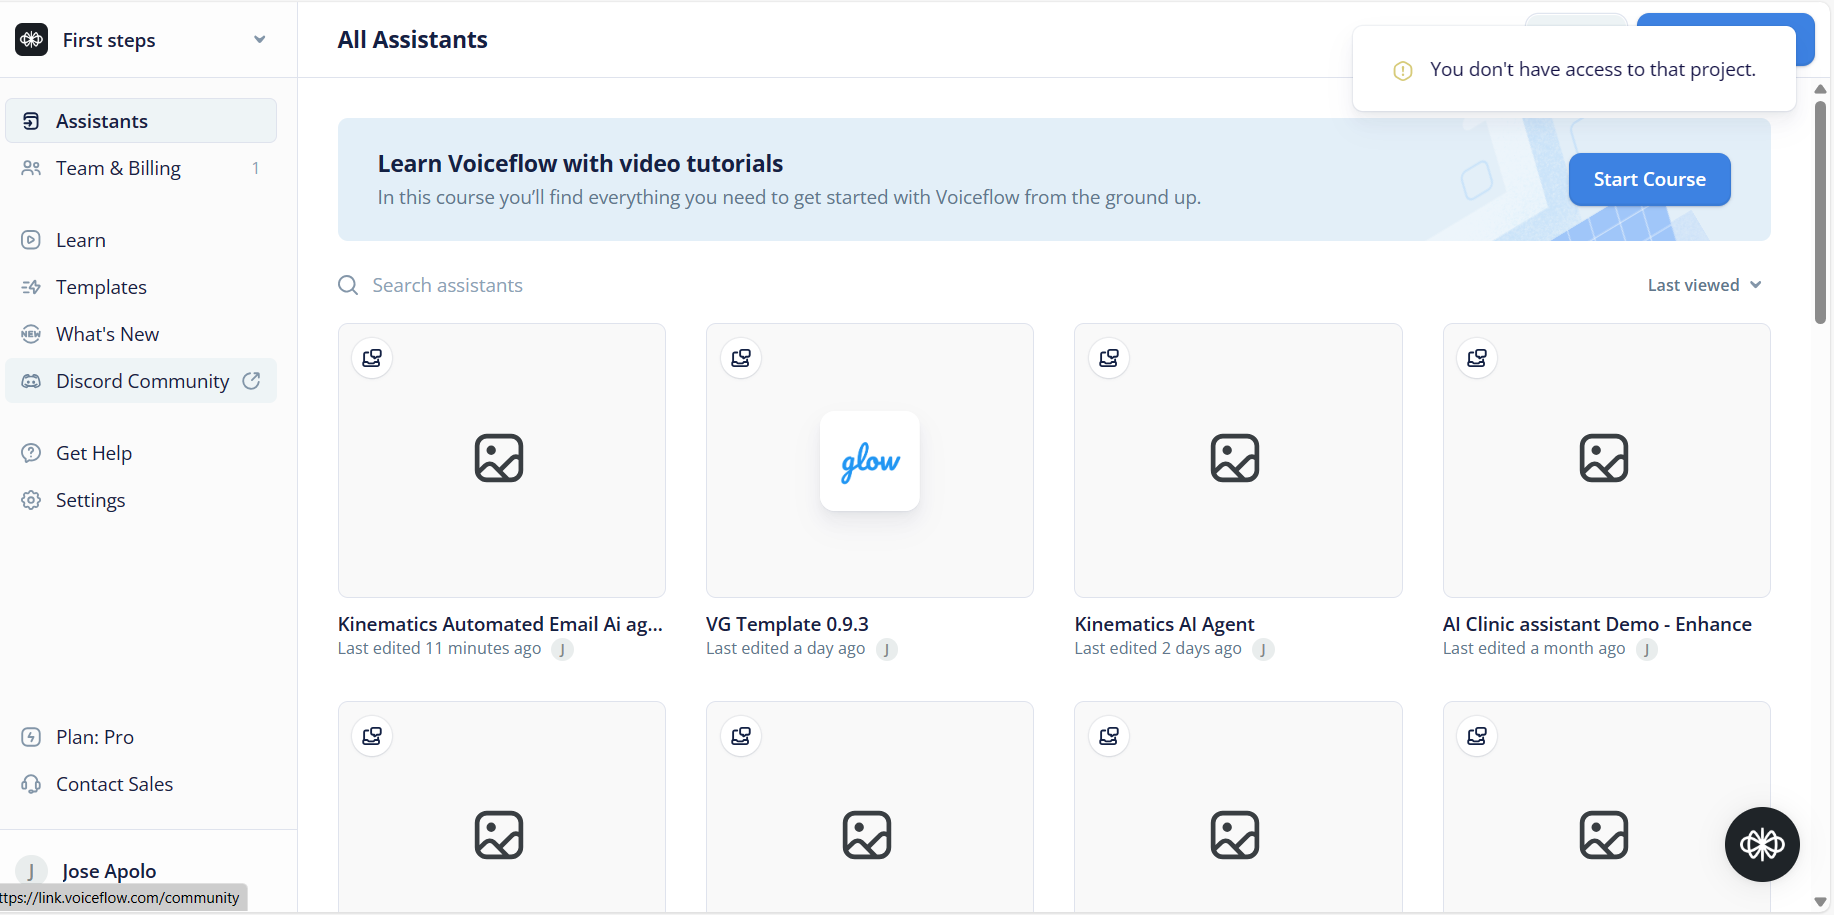Viewport: 1834px width, 915px height.
Task: Click the image placeholder on Kinematics AI Agent card
Action: click(x=1235, y=458)
